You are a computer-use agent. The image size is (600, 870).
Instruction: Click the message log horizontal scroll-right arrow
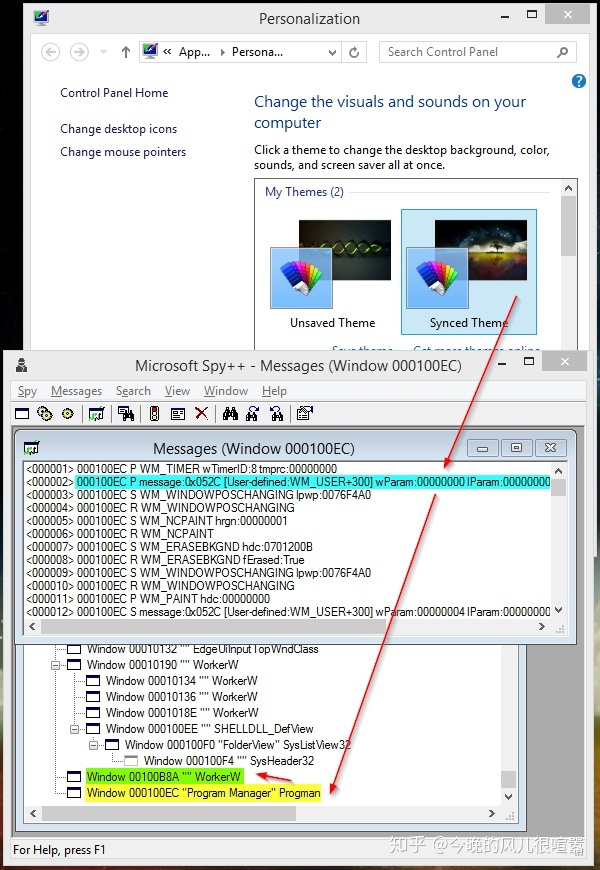542,626
